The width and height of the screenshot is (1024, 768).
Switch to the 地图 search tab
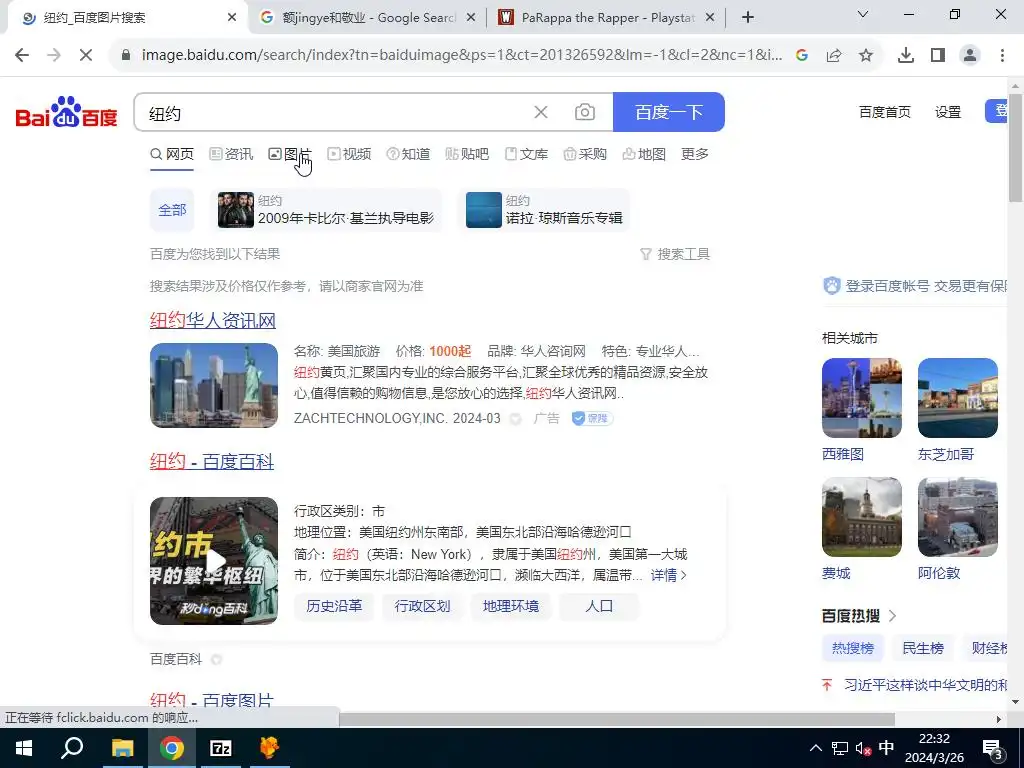tap(644, 154)
